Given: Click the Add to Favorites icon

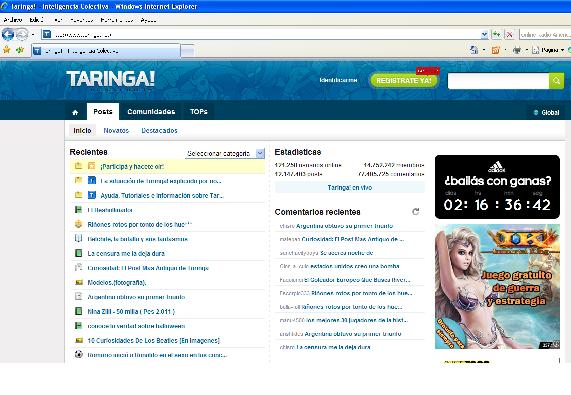Looking at the screenshot, I should click(20, 50).
